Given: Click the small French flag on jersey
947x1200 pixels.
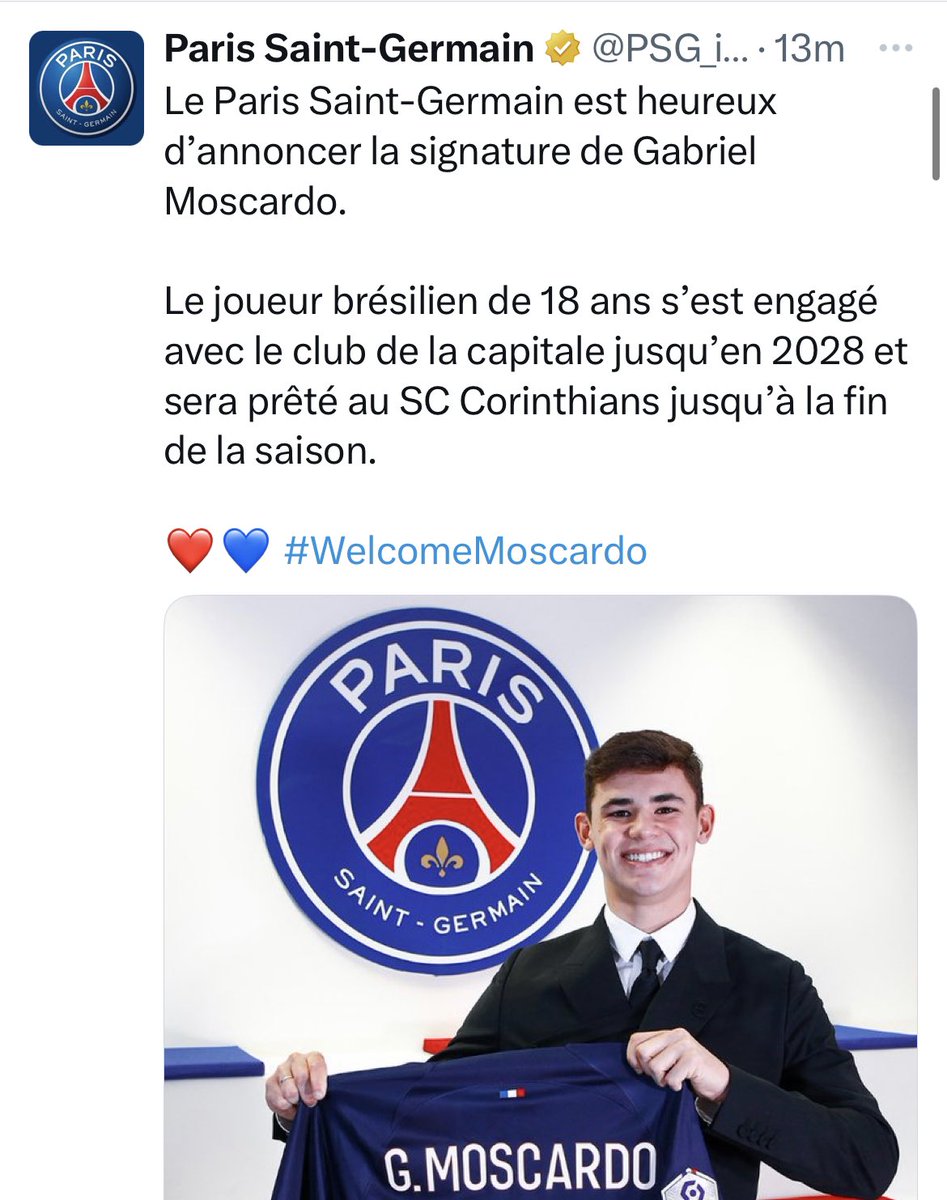Looking at the screenshot, I should pos(511,1092).
